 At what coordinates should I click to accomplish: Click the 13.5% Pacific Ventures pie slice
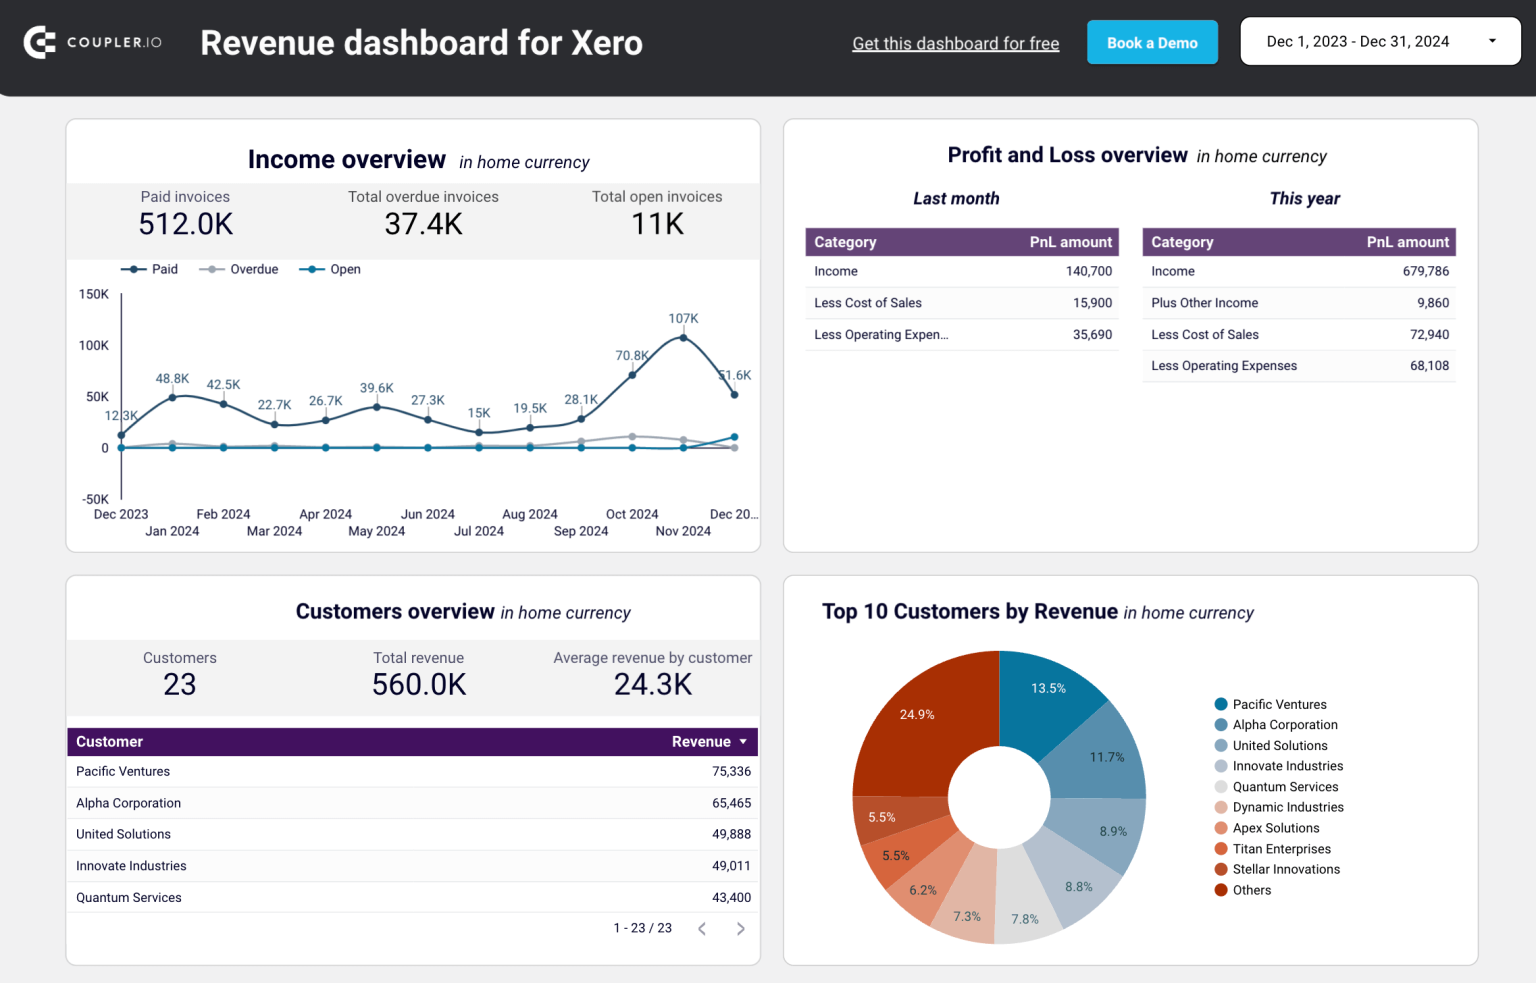(1048, 690)
